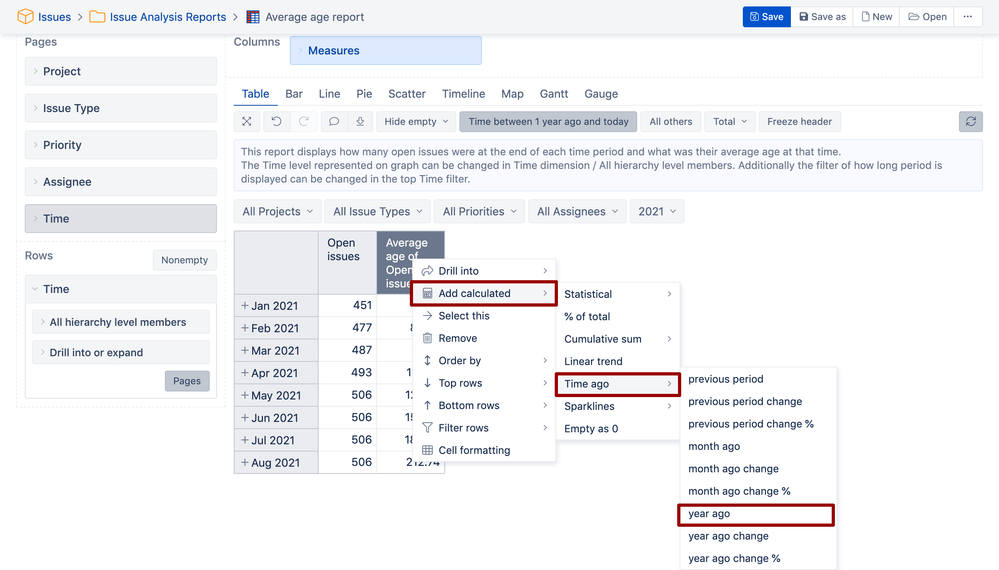999x570 pixels.
Task: Open the Statistical submenu
Action: point(617,294)
